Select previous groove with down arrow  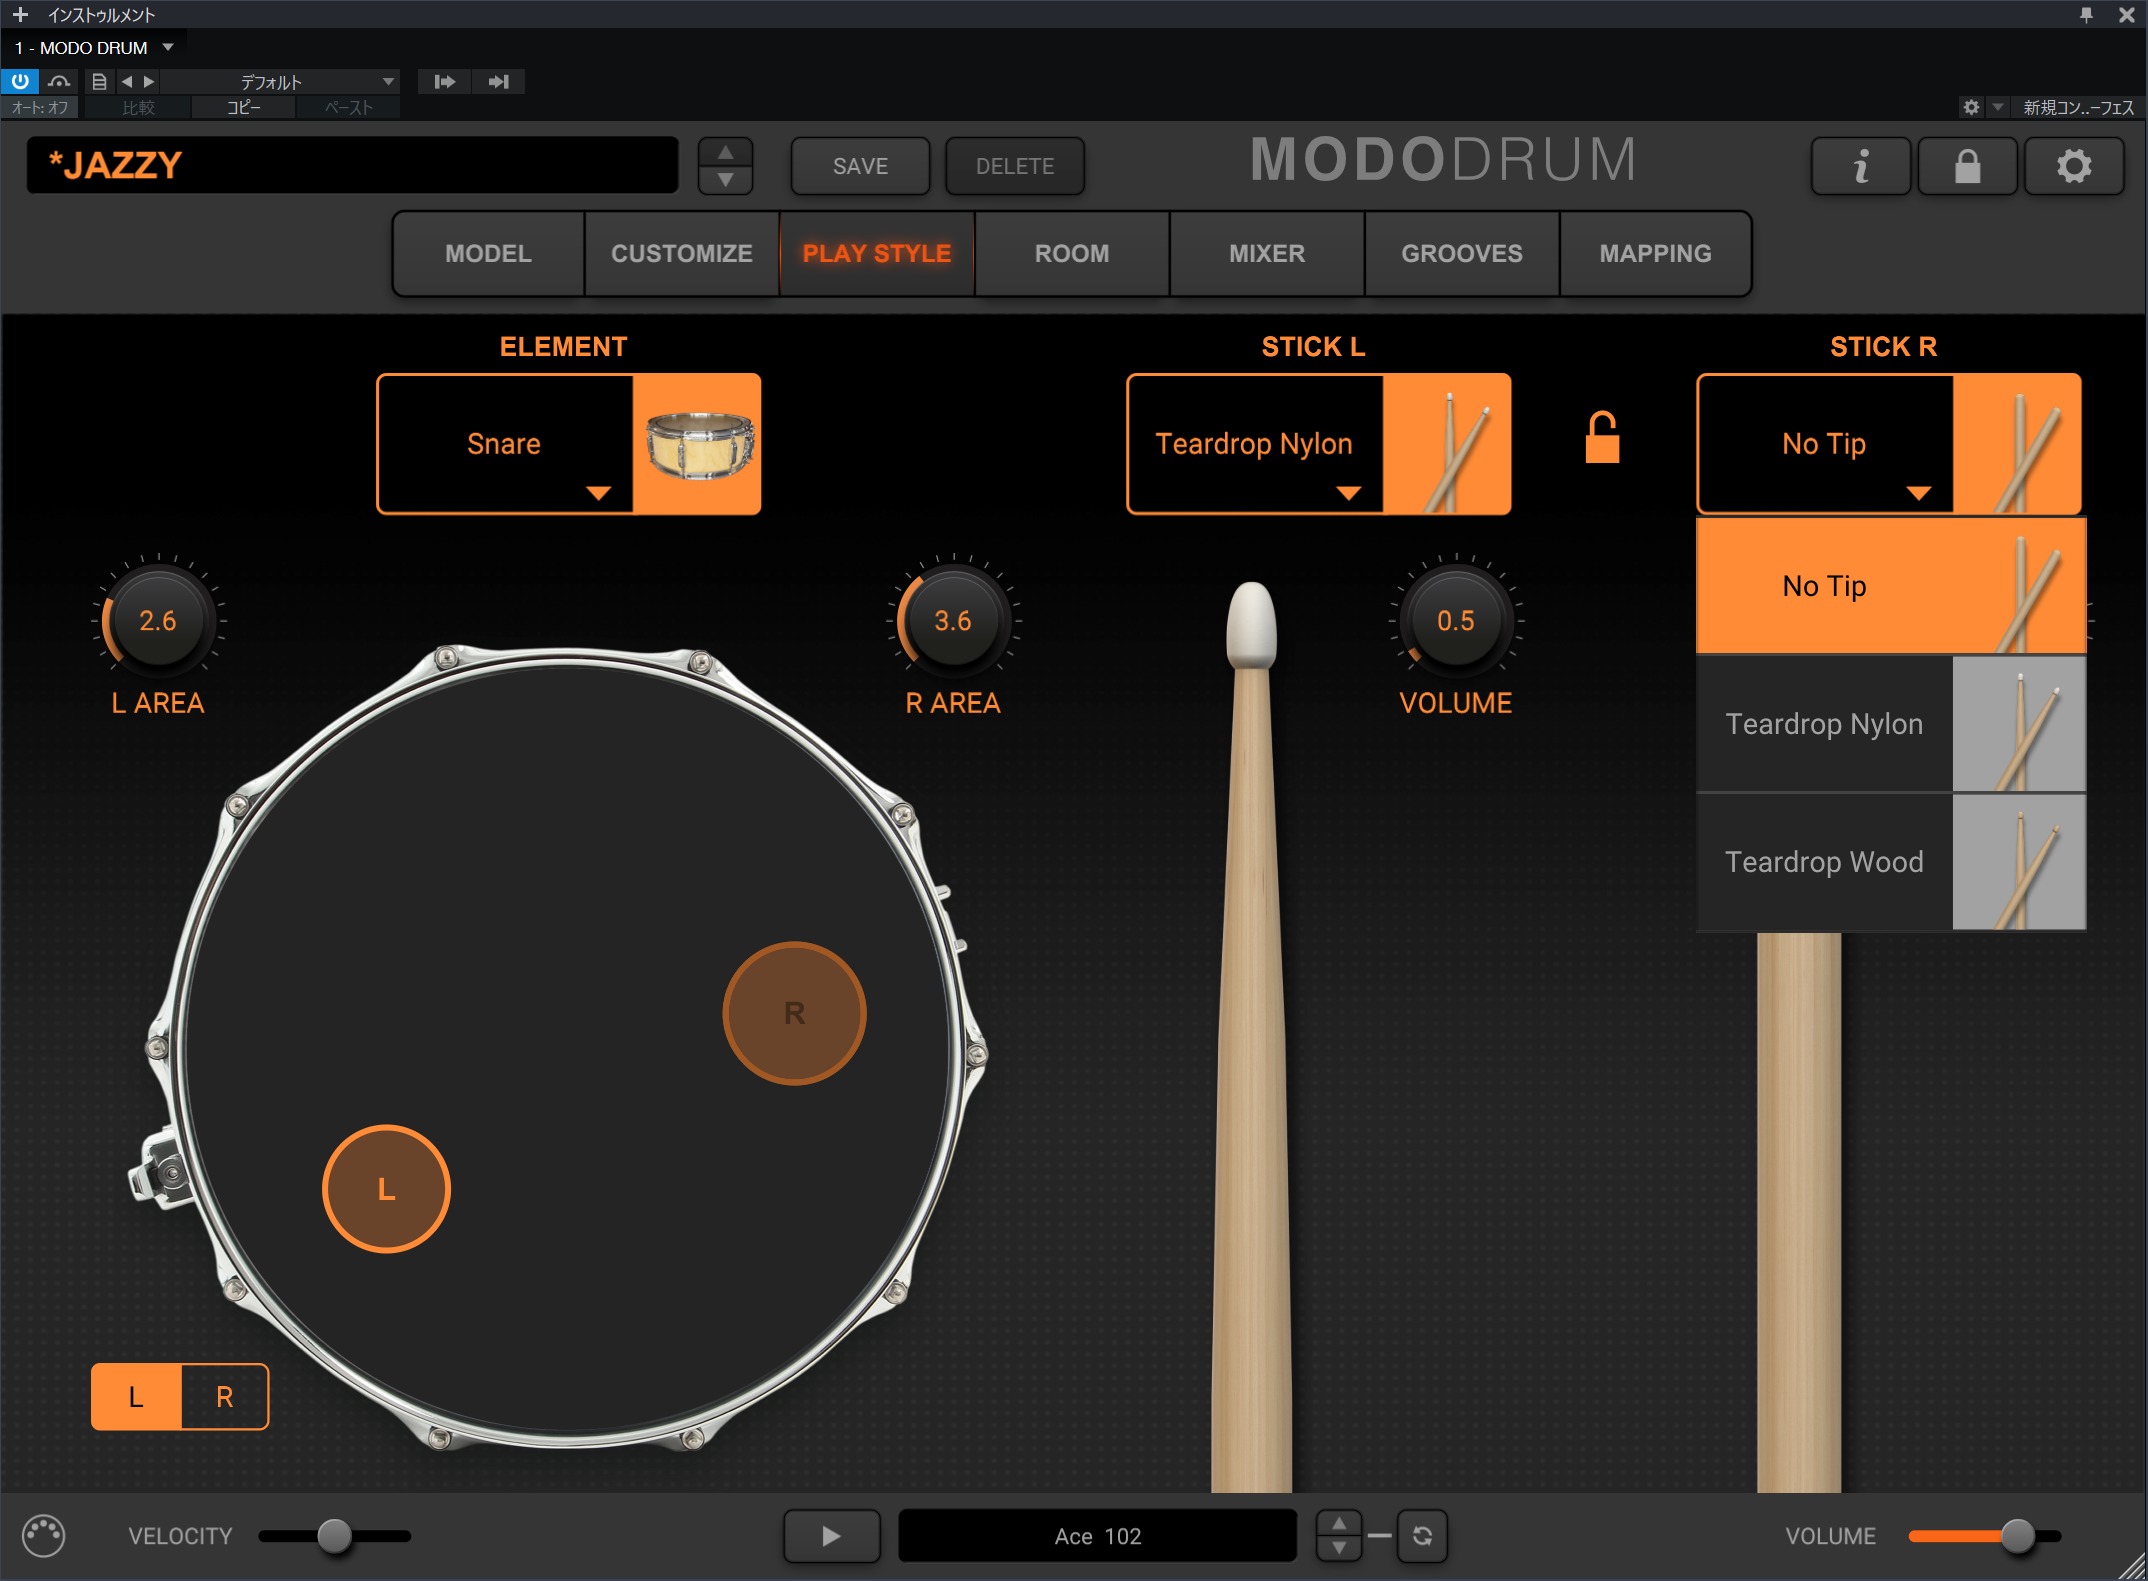tap(1339, 1548)
